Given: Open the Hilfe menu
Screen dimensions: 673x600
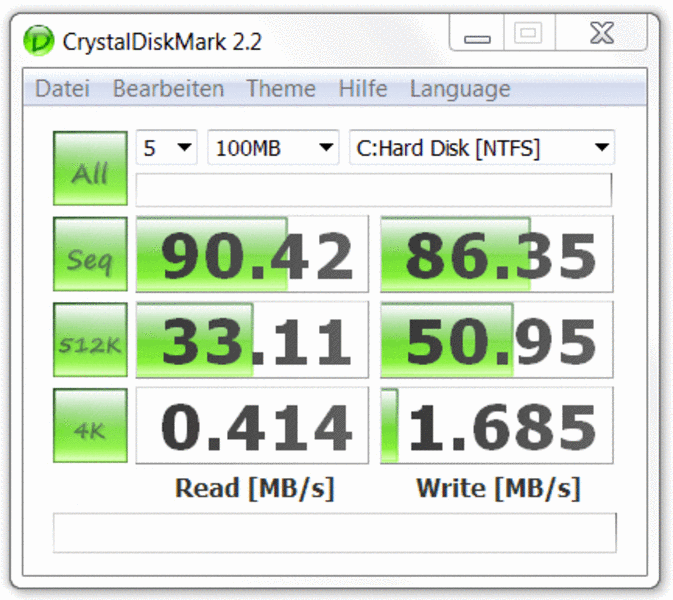Looking at the screenshot, I should click(x=363, y=89).
